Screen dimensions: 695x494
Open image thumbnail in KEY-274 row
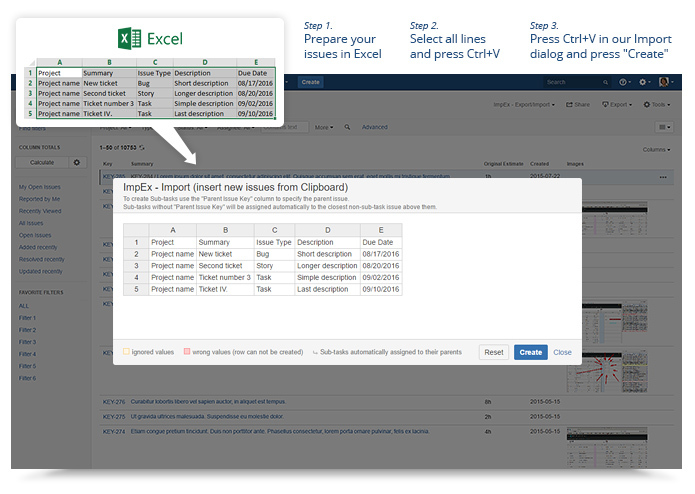[x=607, y=447]
